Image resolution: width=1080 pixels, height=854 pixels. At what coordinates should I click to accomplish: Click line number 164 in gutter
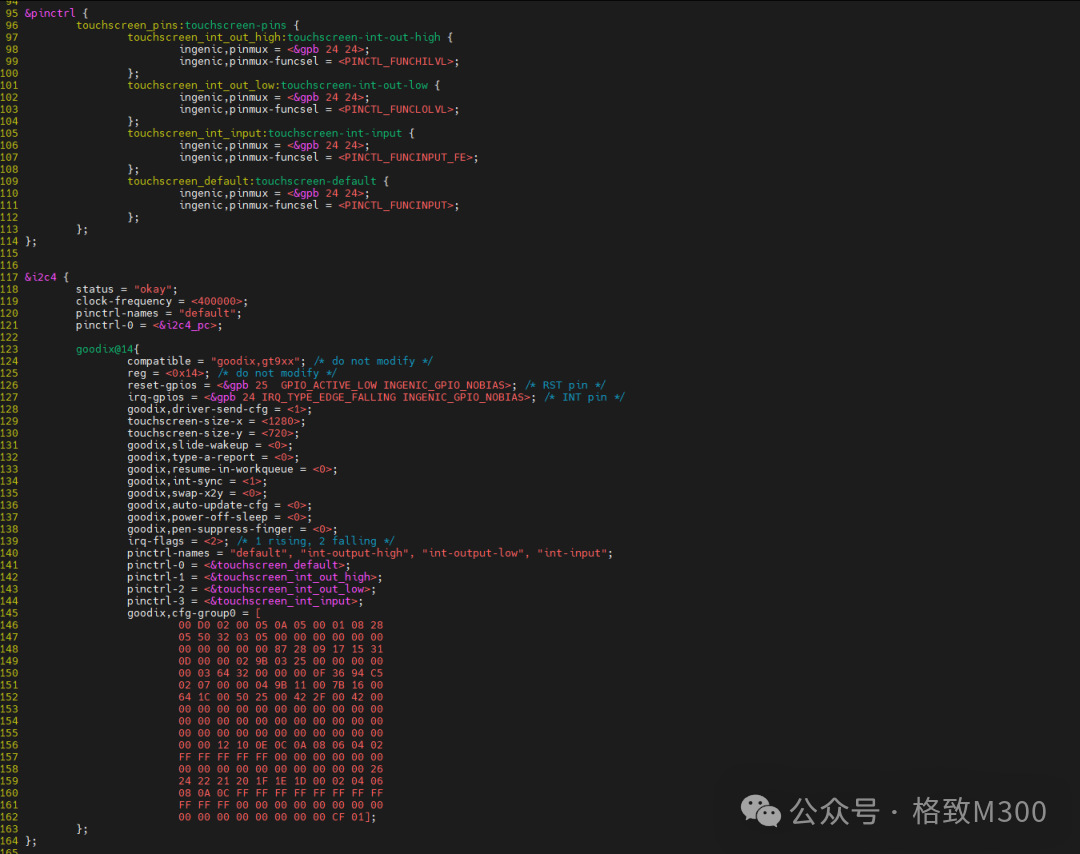pyautogui.click(x=9, y=841)
